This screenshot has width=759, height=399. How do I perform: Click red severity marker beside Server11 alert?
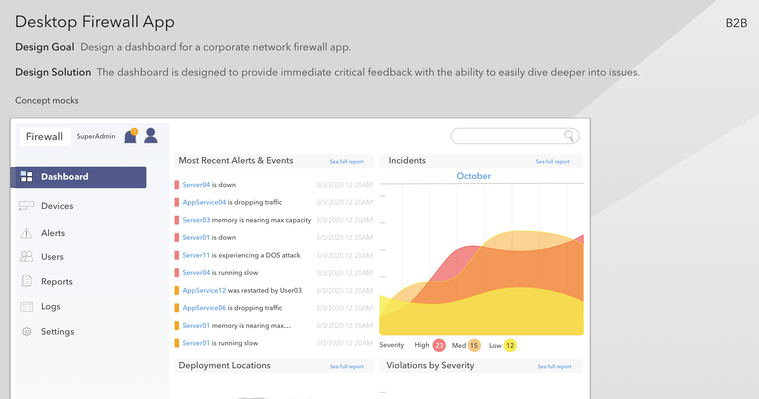pos(177,255)
